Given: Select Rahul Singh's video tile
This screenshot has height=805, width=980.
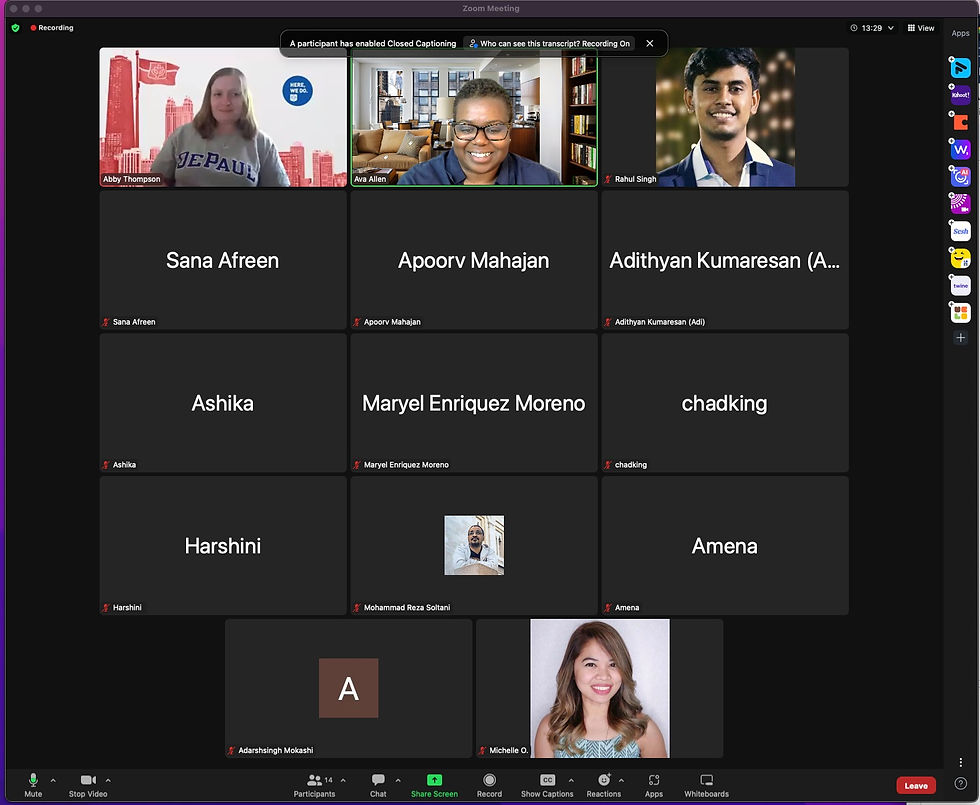Looking at the screenshot, I should coord(725,118).
